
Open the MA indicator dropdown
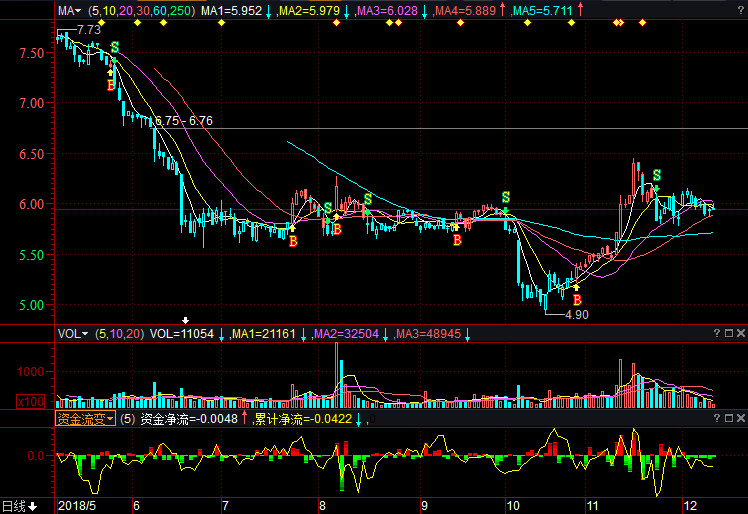69,10
